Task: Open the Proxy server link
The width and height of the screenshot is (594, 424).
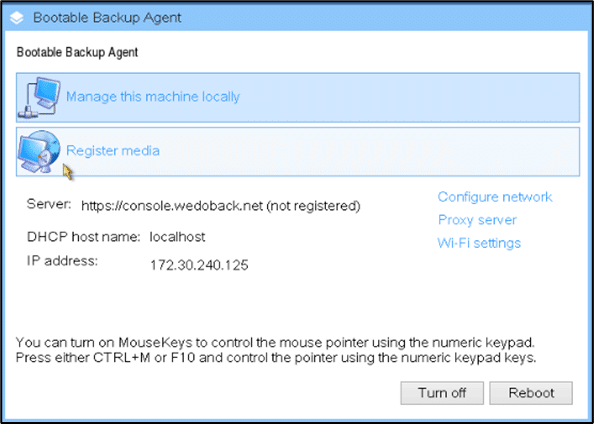Action: pyautogui.click(x=477, y=220)
